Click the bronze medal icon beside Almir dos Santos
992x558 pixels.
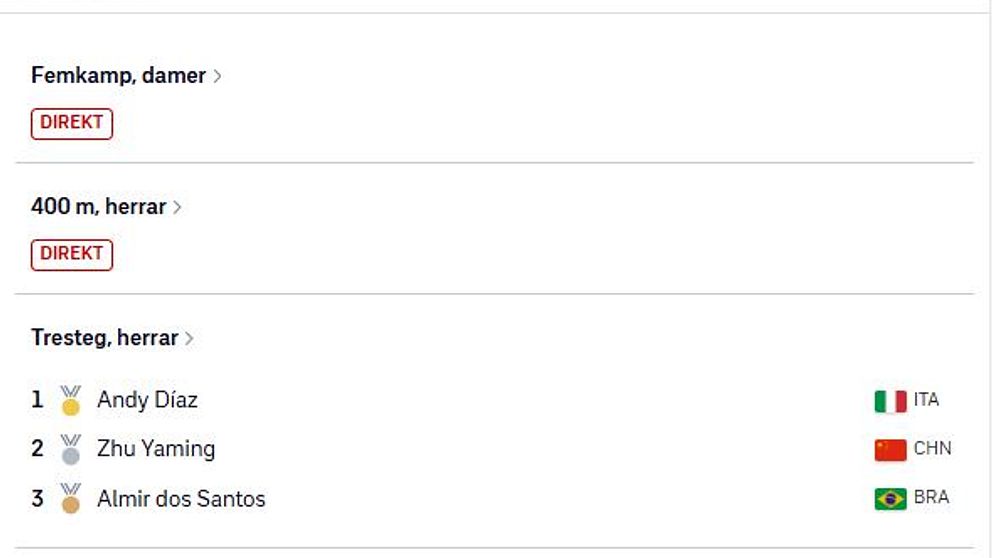pyautogui.click(x=71, y=499)
